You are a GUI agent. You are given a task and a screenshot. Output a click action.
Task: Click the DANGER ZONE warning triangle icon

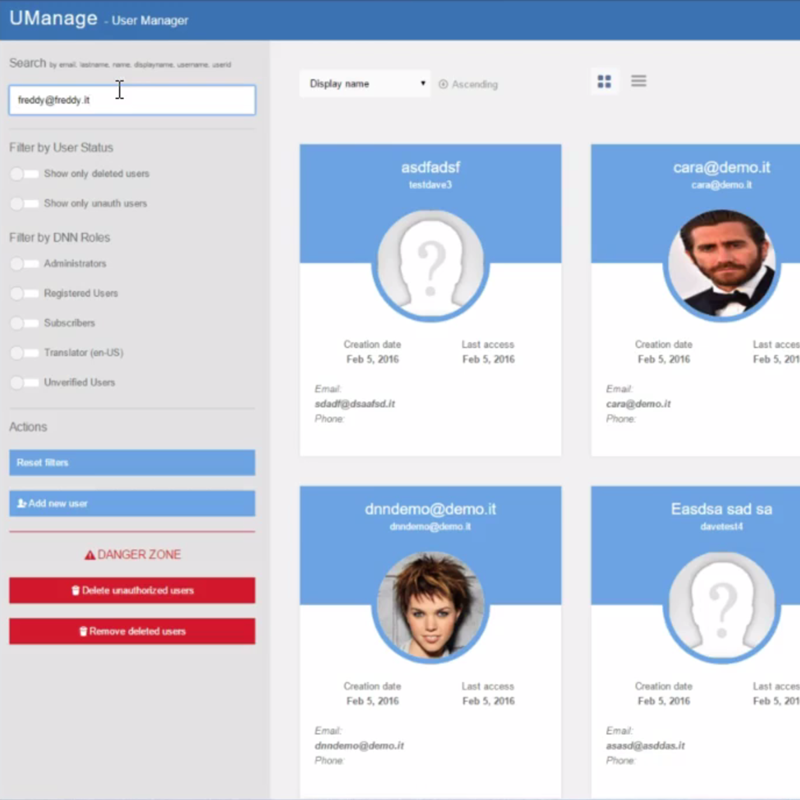90,555
